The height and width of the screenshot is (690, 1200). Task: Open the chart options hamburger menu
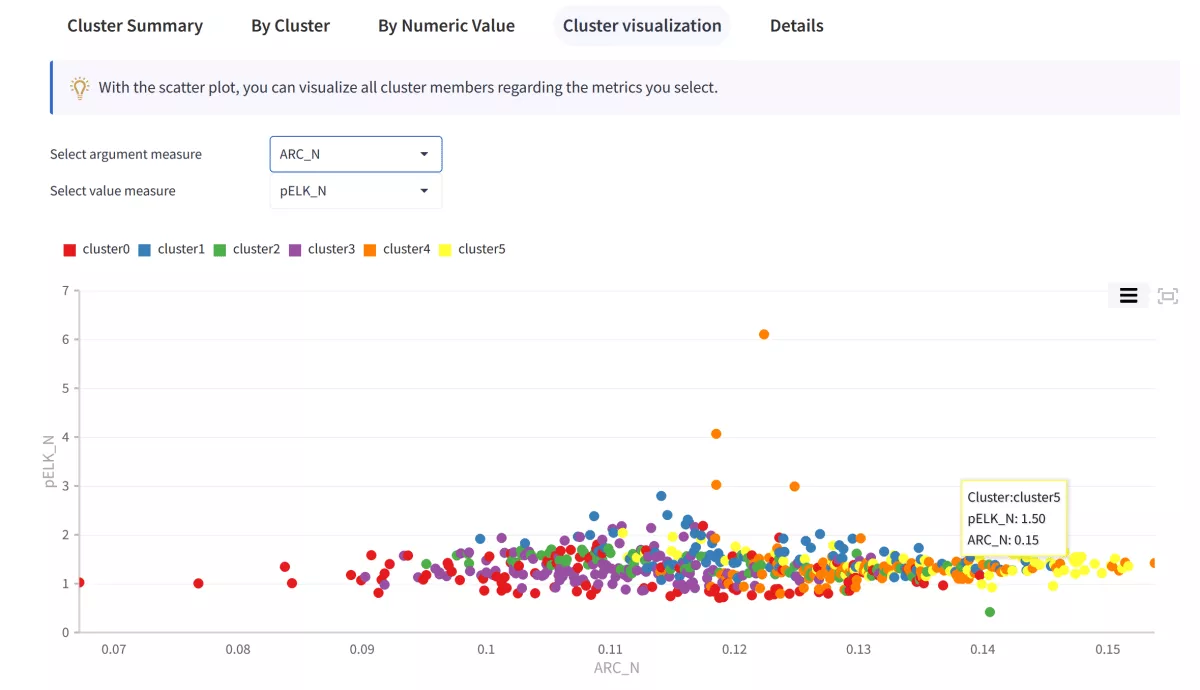click(x=1128, y=295)
